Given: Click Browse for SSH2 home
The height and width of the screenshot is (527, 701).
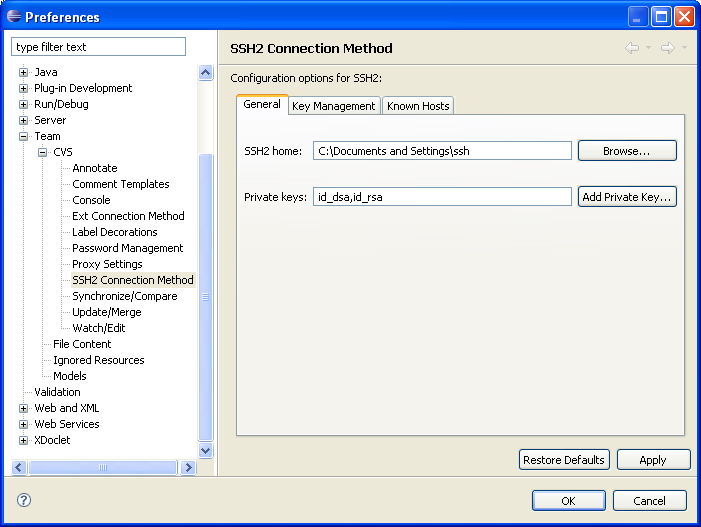Looking at the screenshot, I should click(627, 151).
